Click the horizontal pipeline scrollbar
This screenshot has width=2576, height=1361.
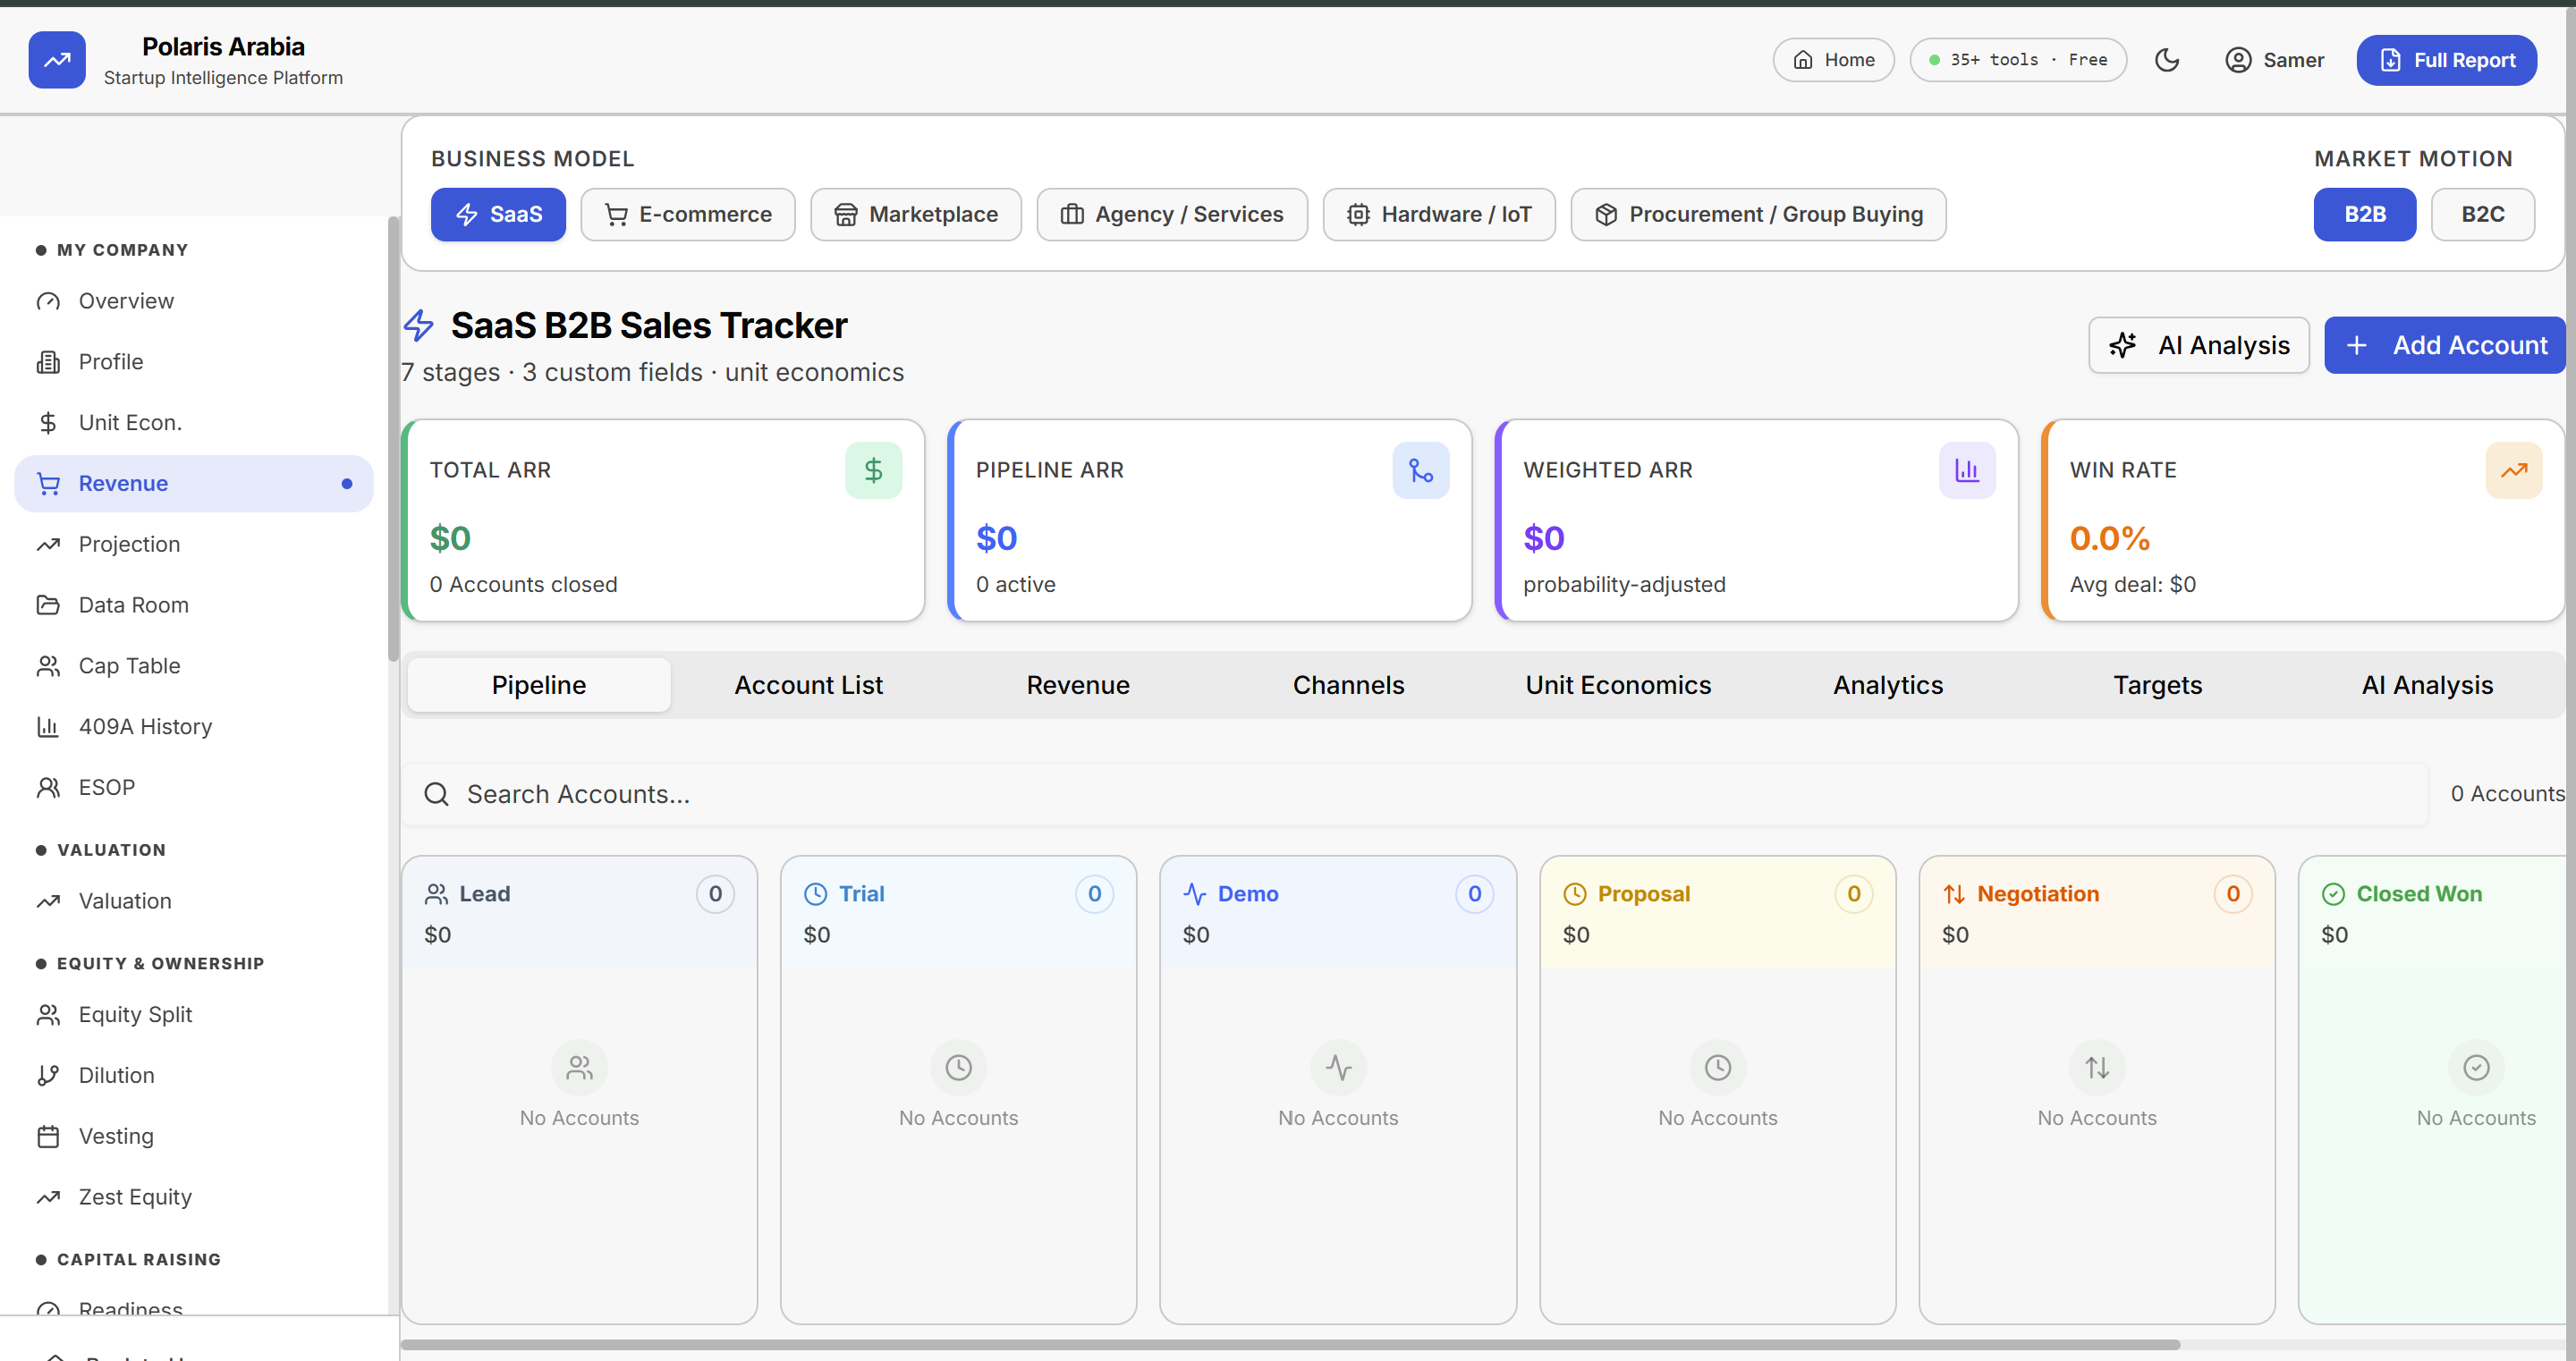point(1290,1344)
